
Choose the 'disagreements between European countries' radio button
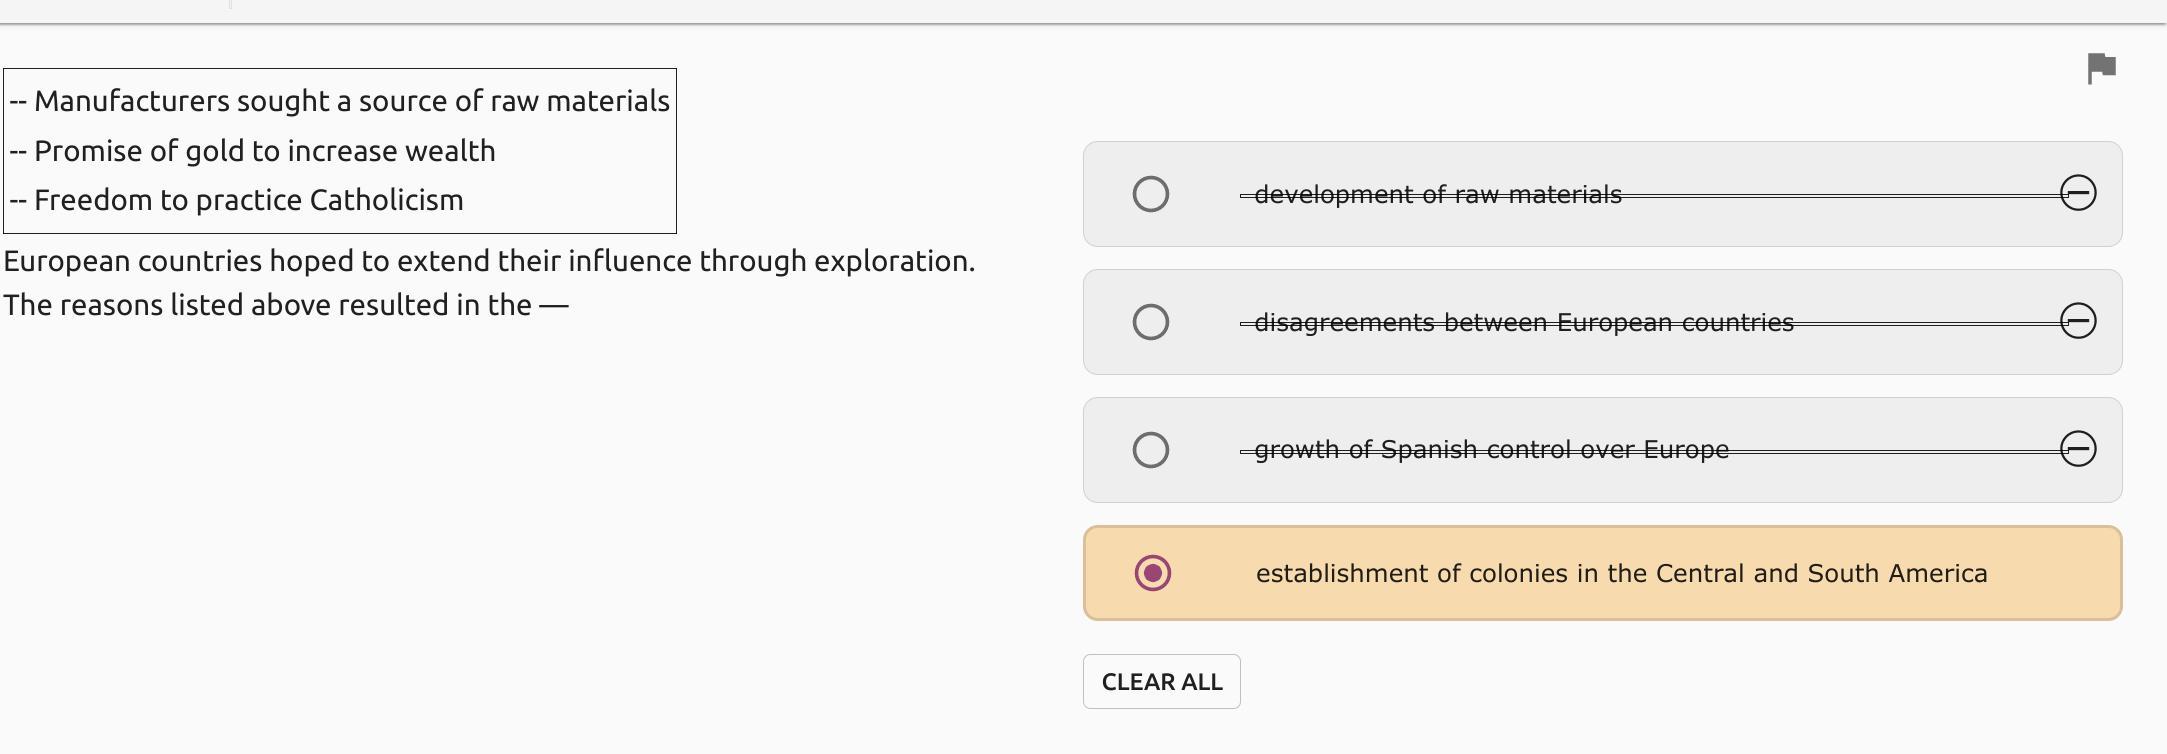coord(1150,322)
